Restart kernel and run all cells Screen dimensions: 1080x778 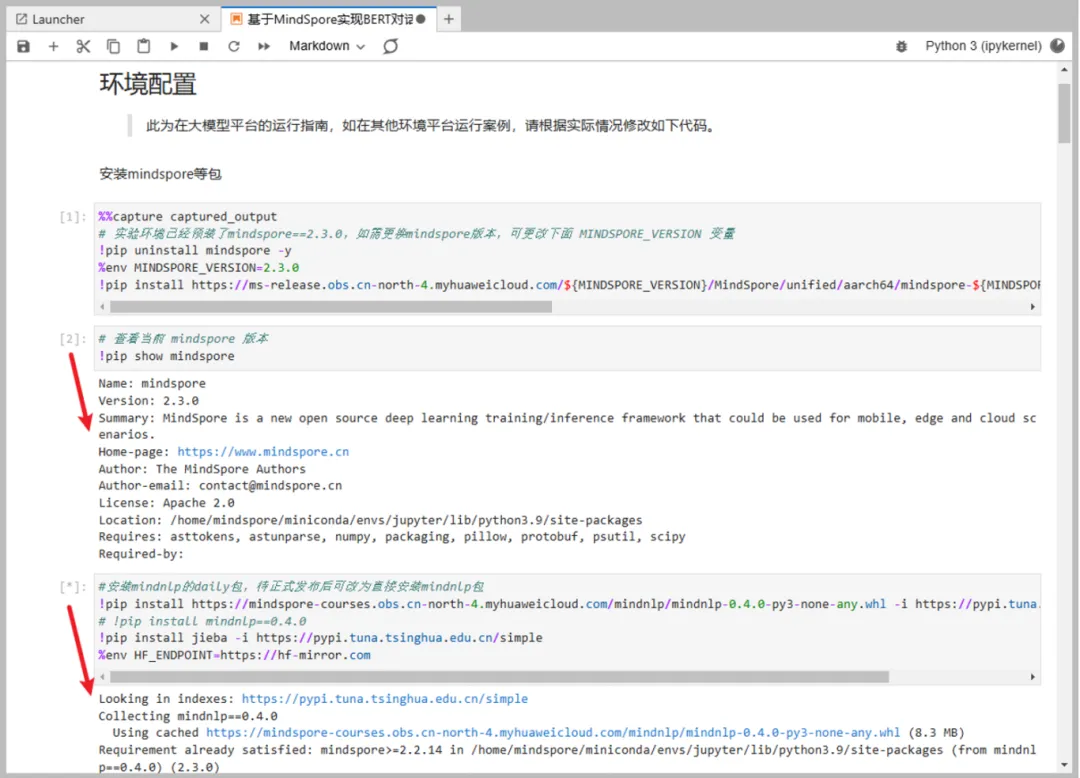(264, 46)
